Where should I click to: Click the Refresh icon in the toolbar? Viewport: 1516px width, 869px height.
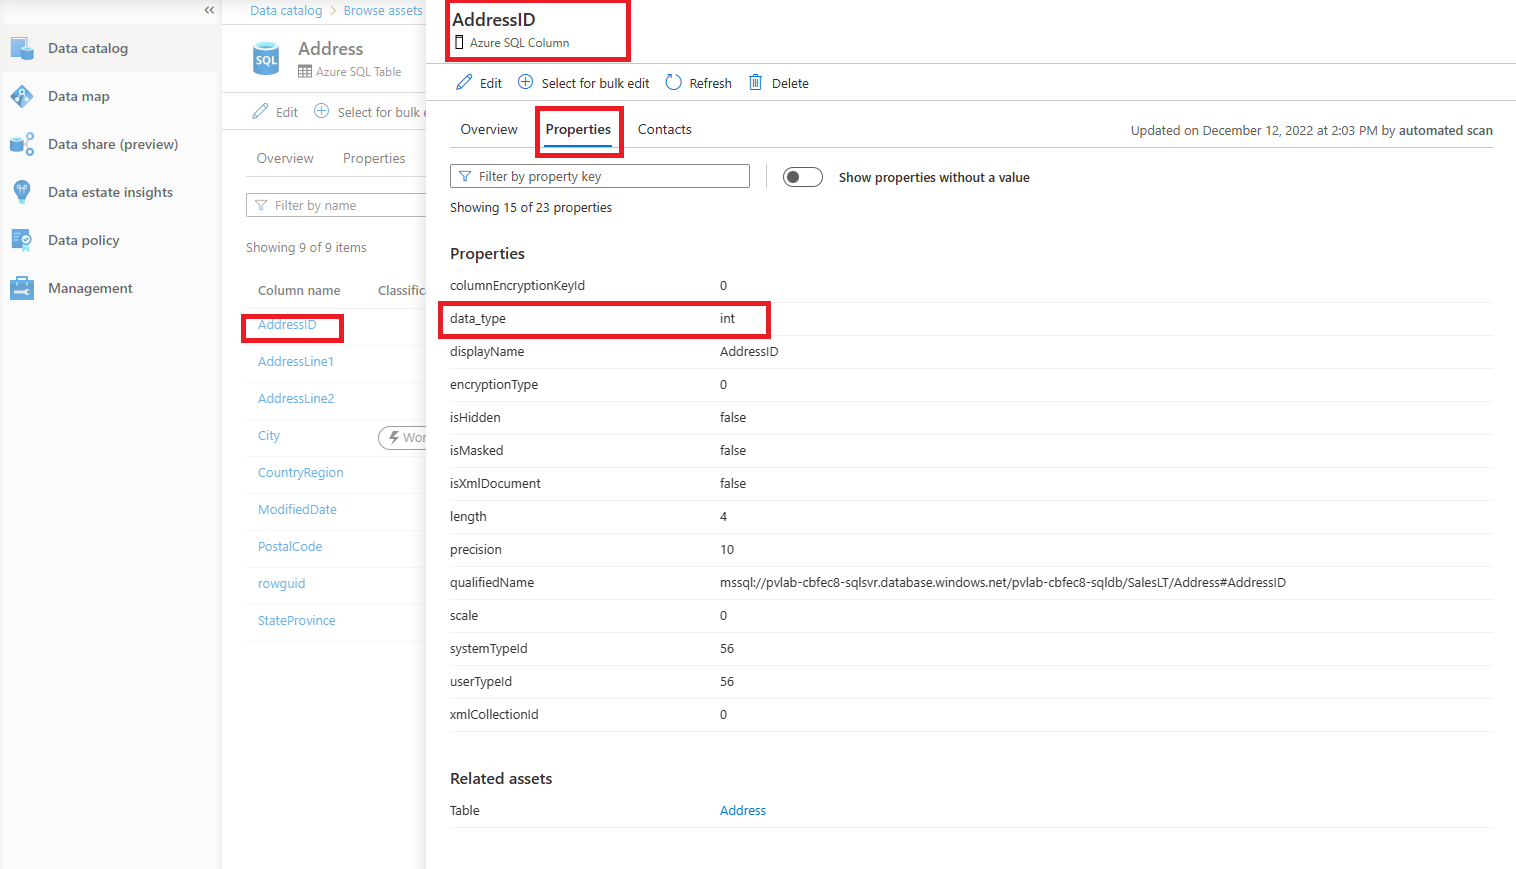point(674,83)
